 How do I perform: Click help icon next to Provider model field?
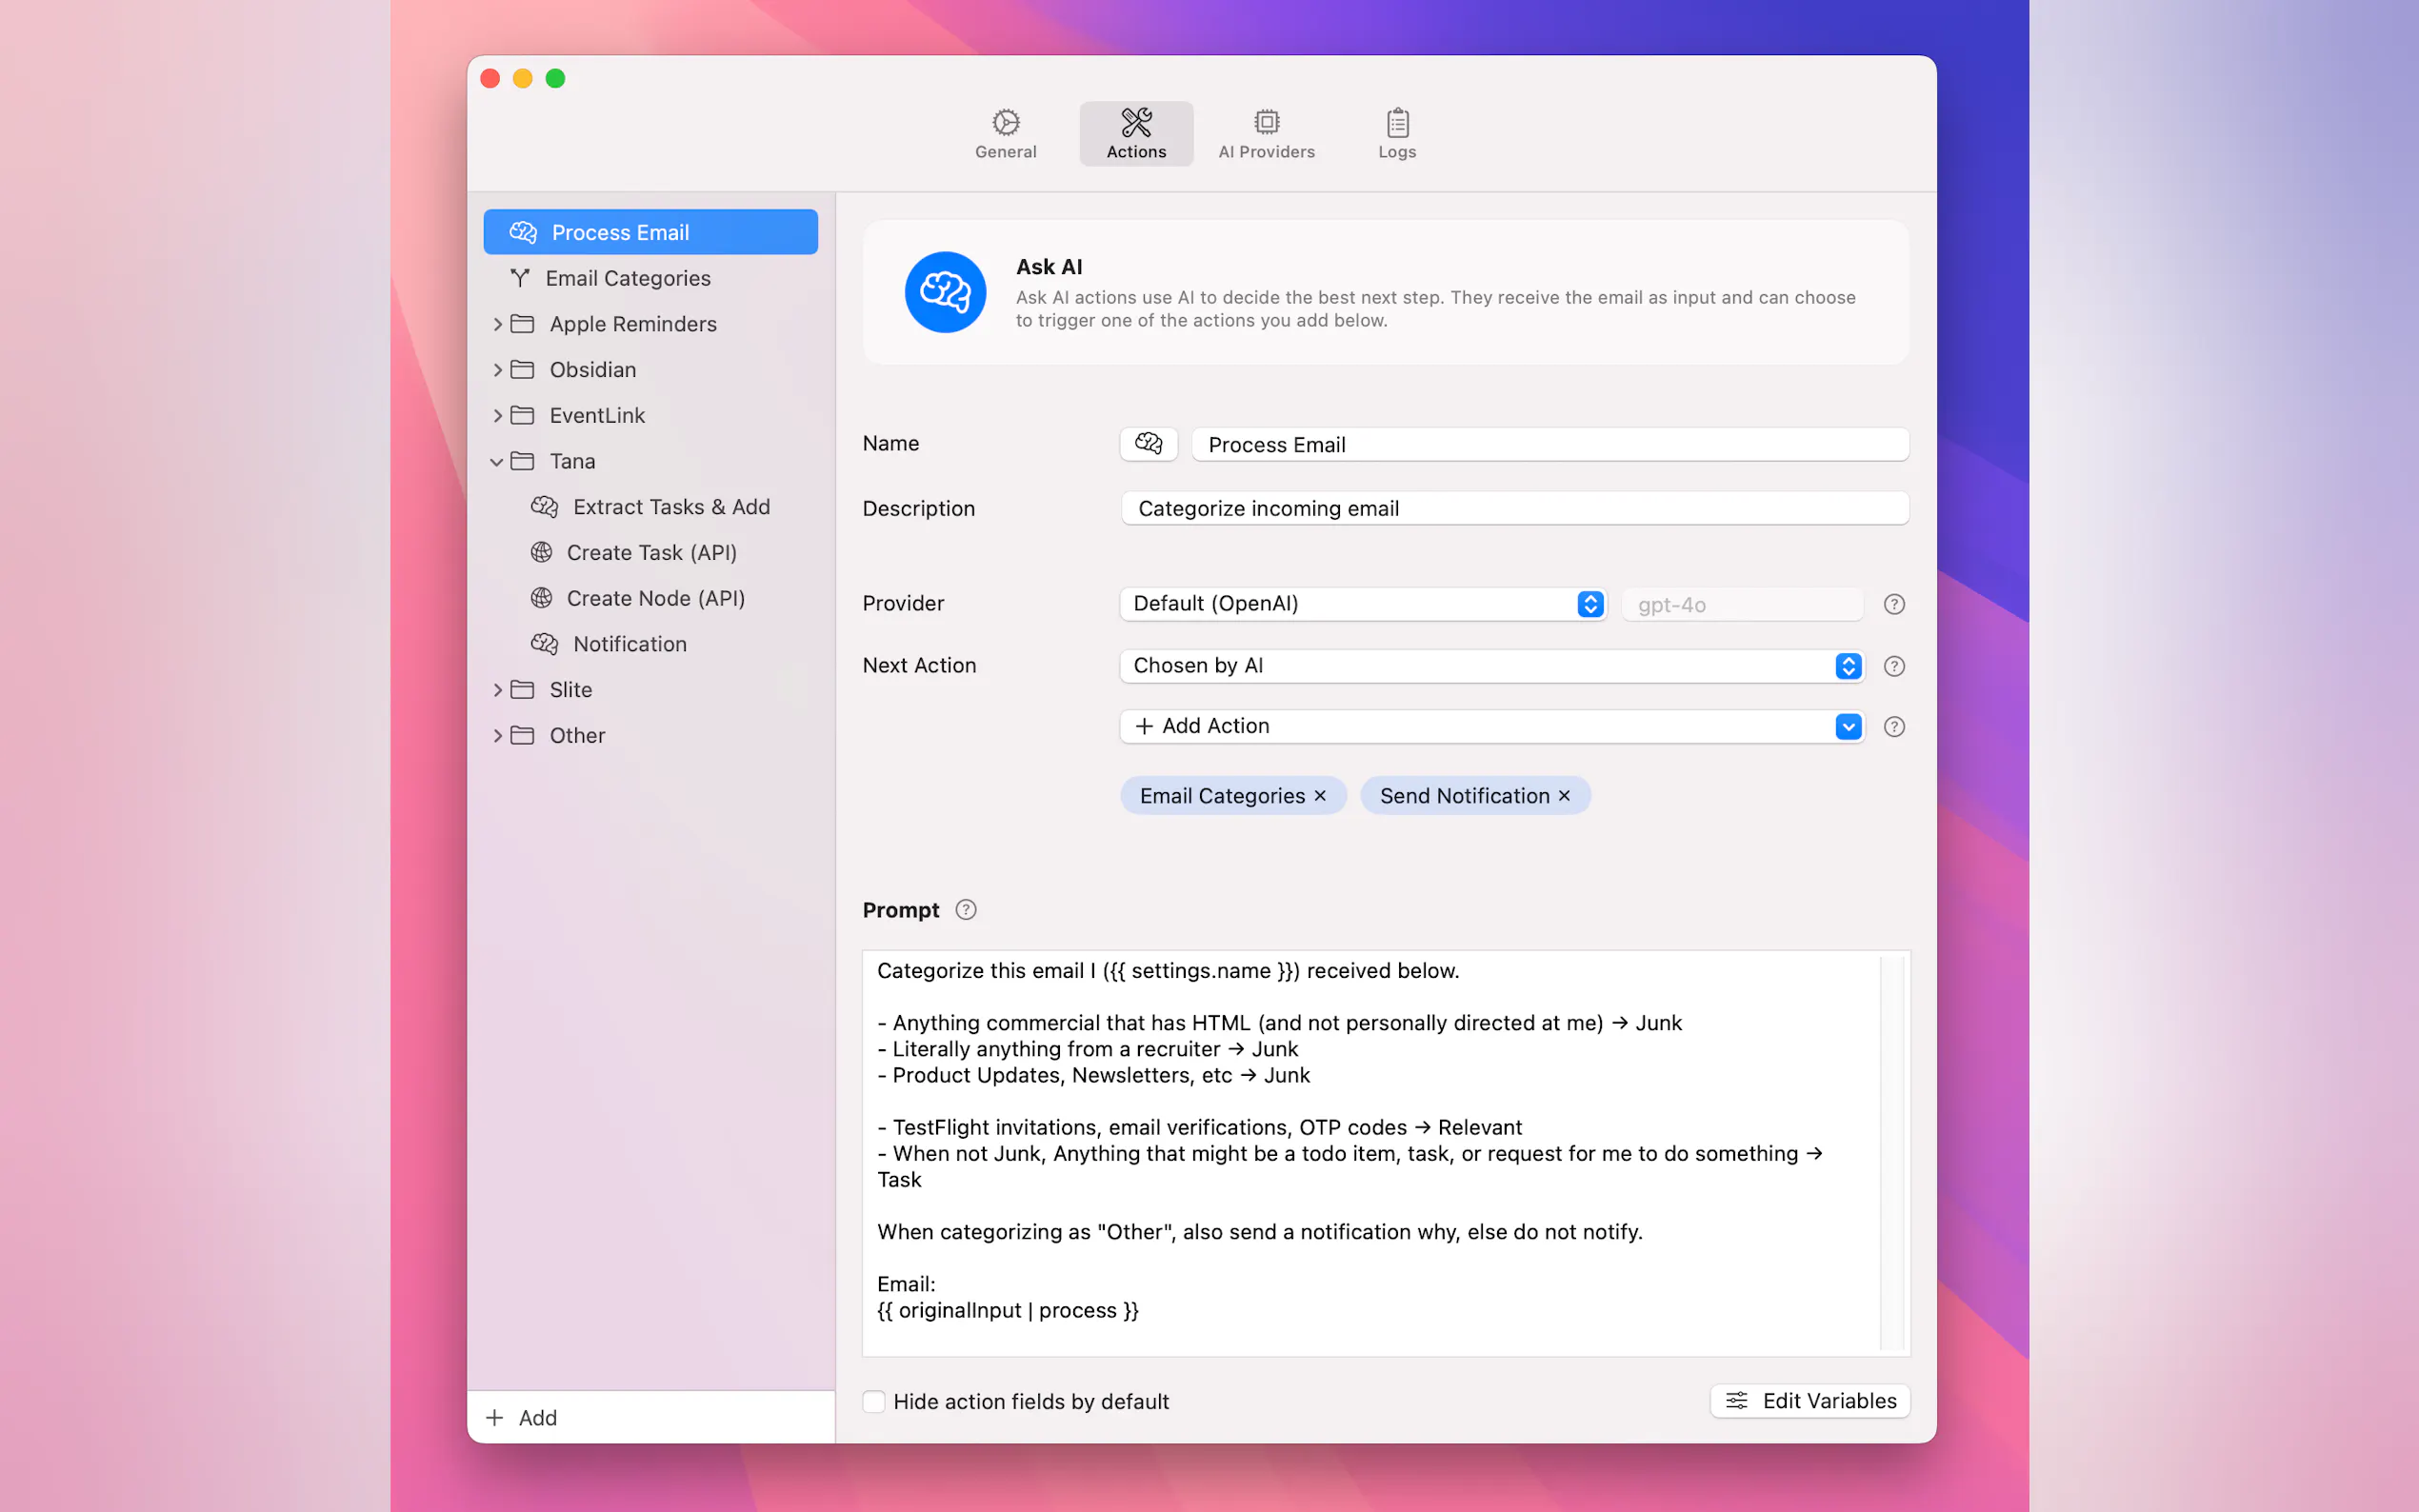1893,604
